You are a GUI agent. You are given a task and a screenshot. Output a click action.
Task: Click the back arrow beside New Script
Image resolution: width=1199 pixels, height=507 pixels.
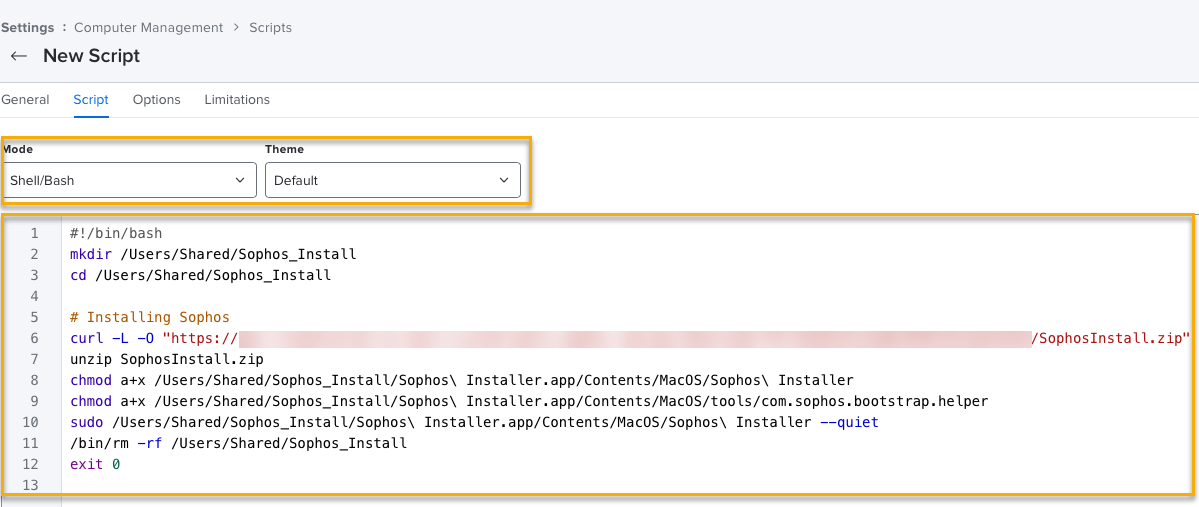18,56
